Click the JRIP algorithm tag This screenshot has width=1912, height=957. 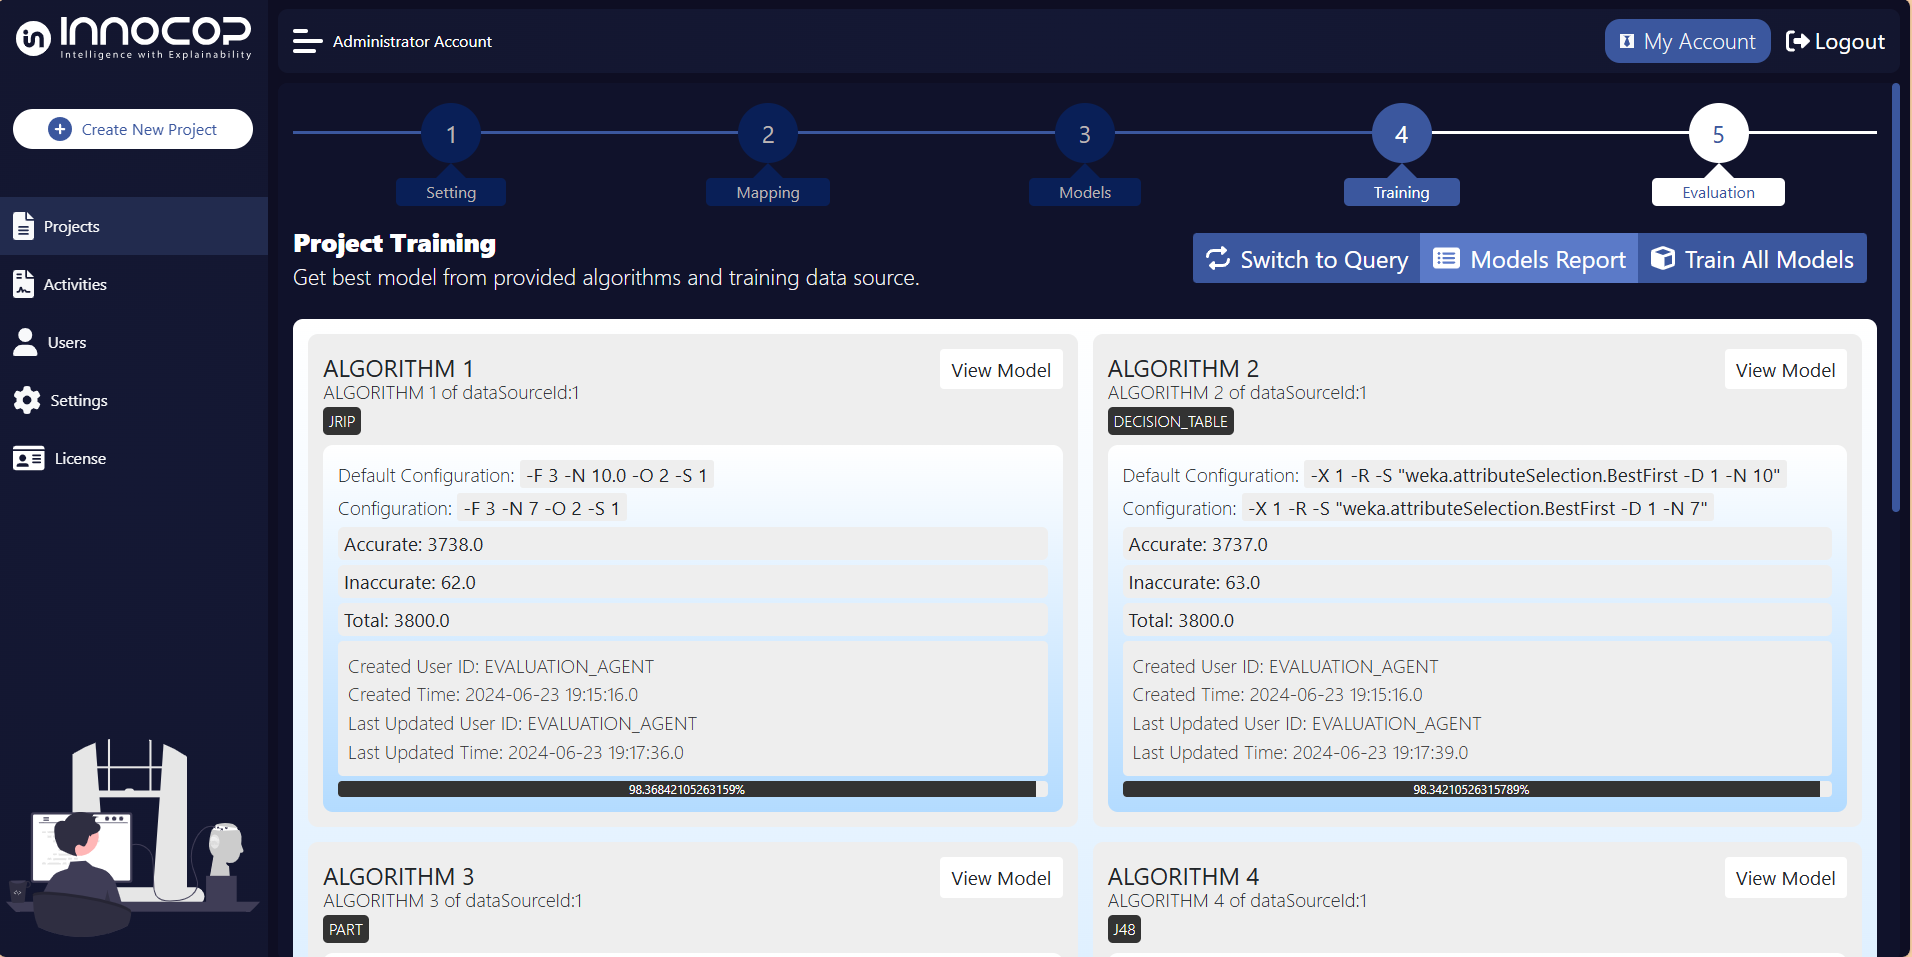pos(342,421)
